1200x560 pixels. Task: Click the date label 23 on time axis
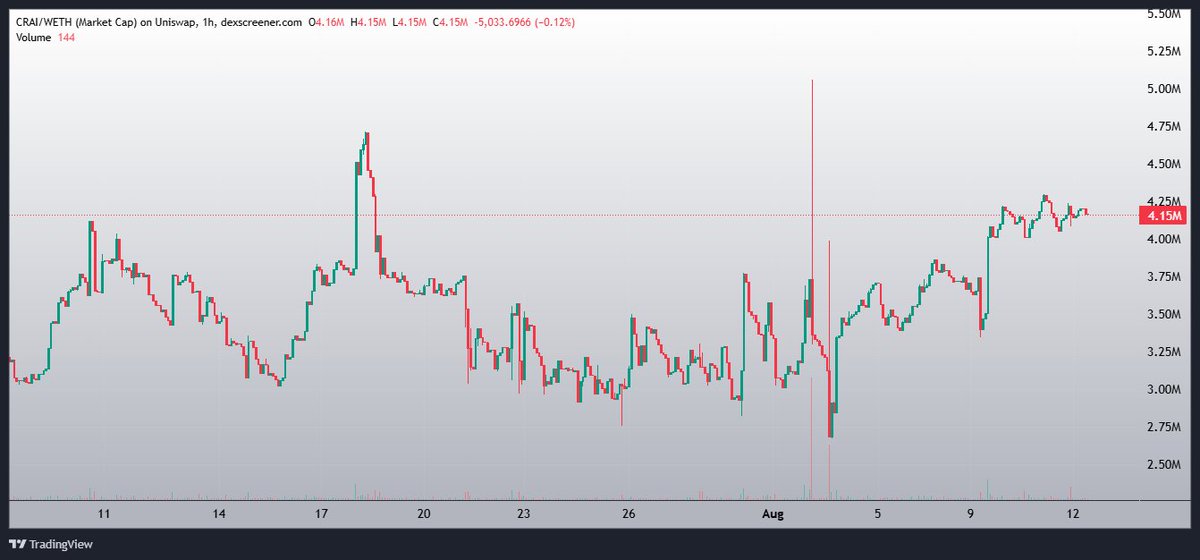pyautogui.click(x=523, y=514)
